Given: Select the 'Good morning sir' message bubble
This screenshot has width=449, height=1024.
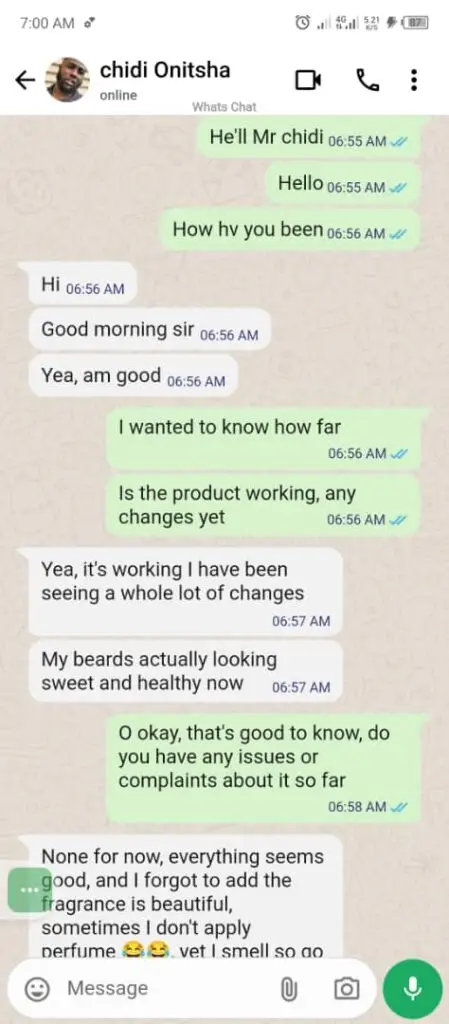Looking at the screenshot, I should pos(149,330).
